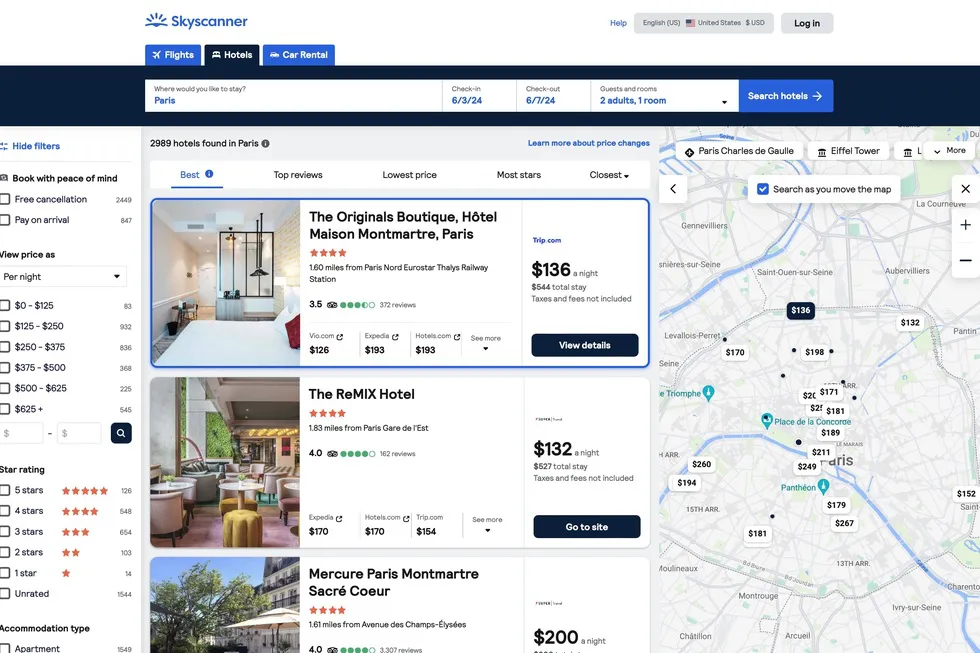Check the 5 stars rating filter
The width and height of the screenshot is (980, 653).
[5, 491]
